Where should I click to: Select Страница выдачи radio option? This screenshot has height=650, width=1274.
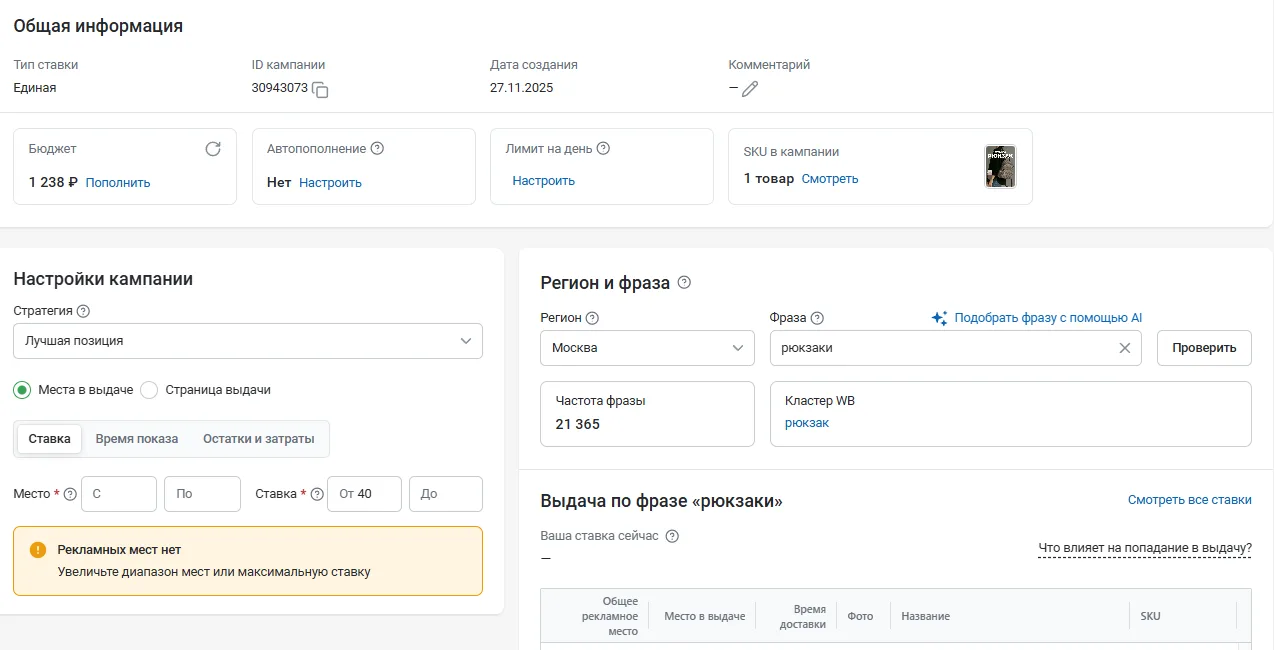[x=149, y=390]
